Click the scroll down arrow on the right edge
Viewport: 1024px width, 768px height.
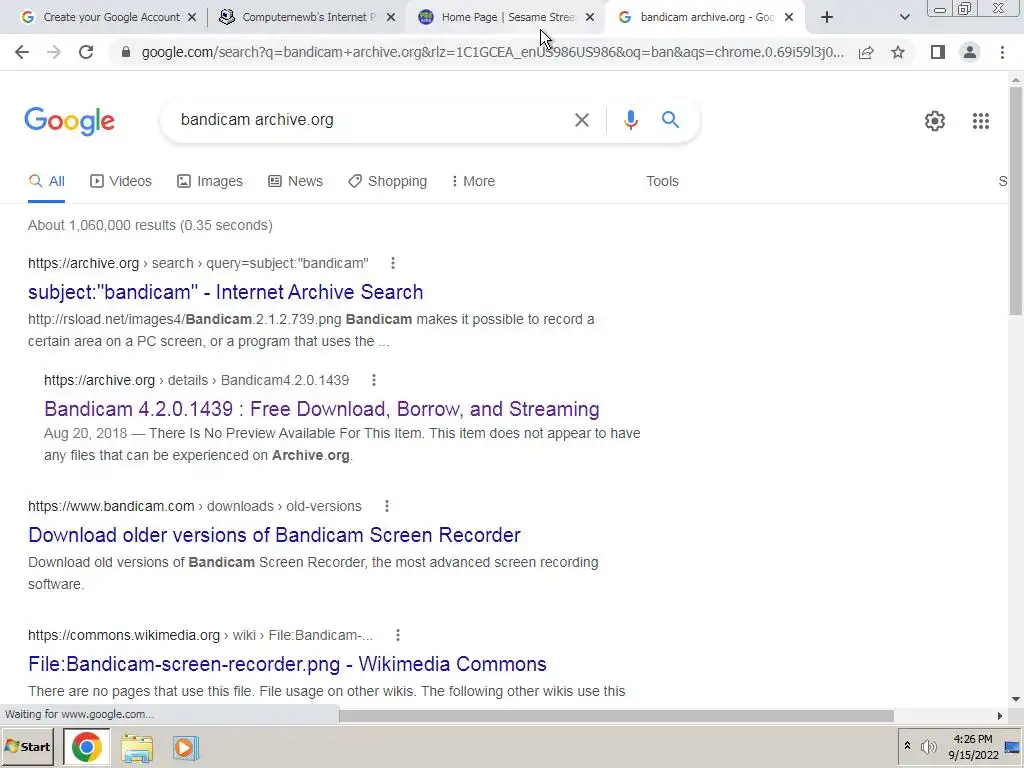tap(1015, 699)
